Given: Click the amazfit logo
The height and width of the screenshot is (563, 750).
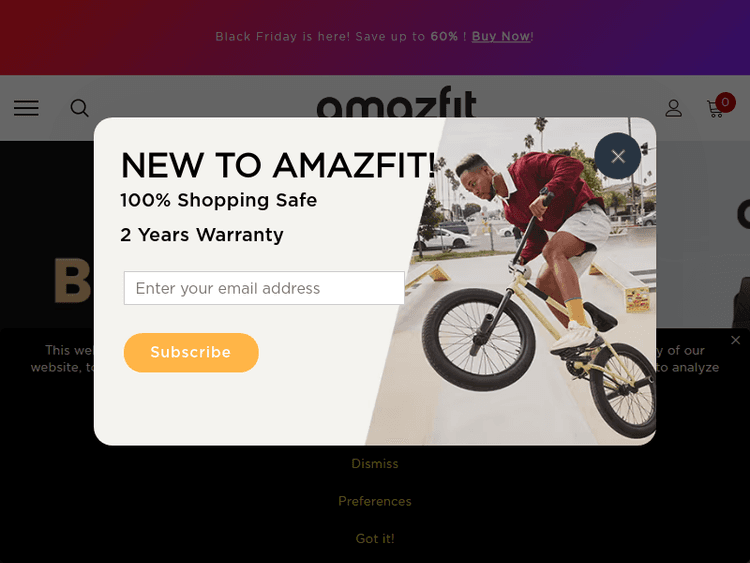Looking at the screenshot, I should (397, 102).
